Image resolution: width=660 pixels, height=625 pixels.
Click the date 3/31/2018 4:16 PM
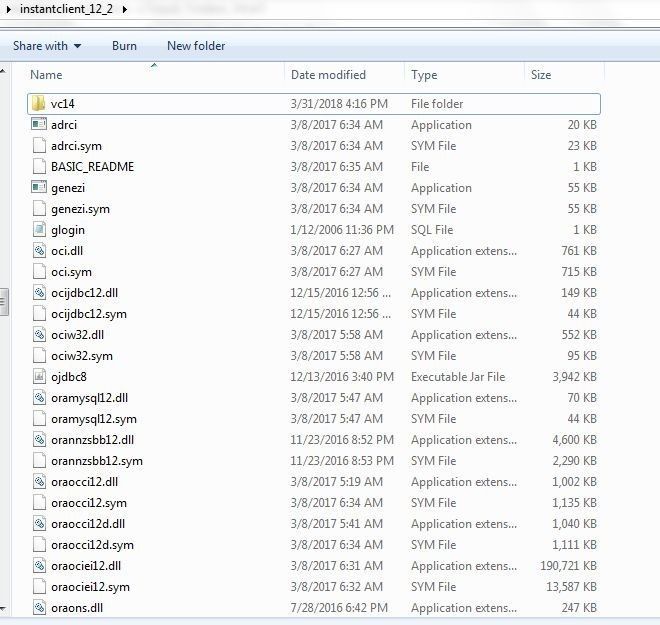[339, 104]
